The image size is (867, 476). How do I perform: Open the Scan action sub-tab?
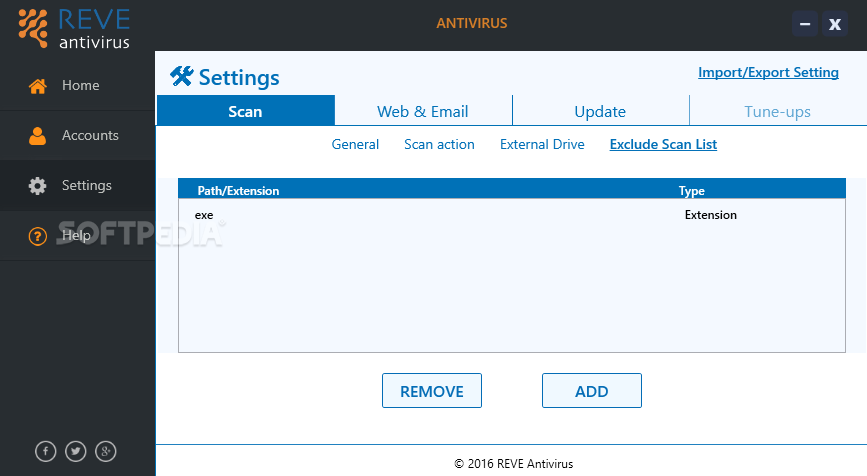[439, 144]
